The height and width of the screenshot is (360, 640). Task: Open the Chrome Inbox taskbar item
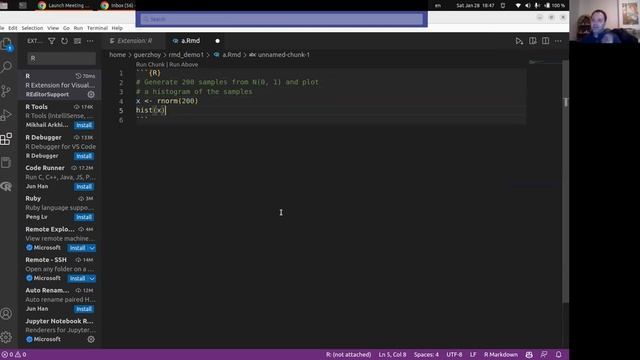118,5
